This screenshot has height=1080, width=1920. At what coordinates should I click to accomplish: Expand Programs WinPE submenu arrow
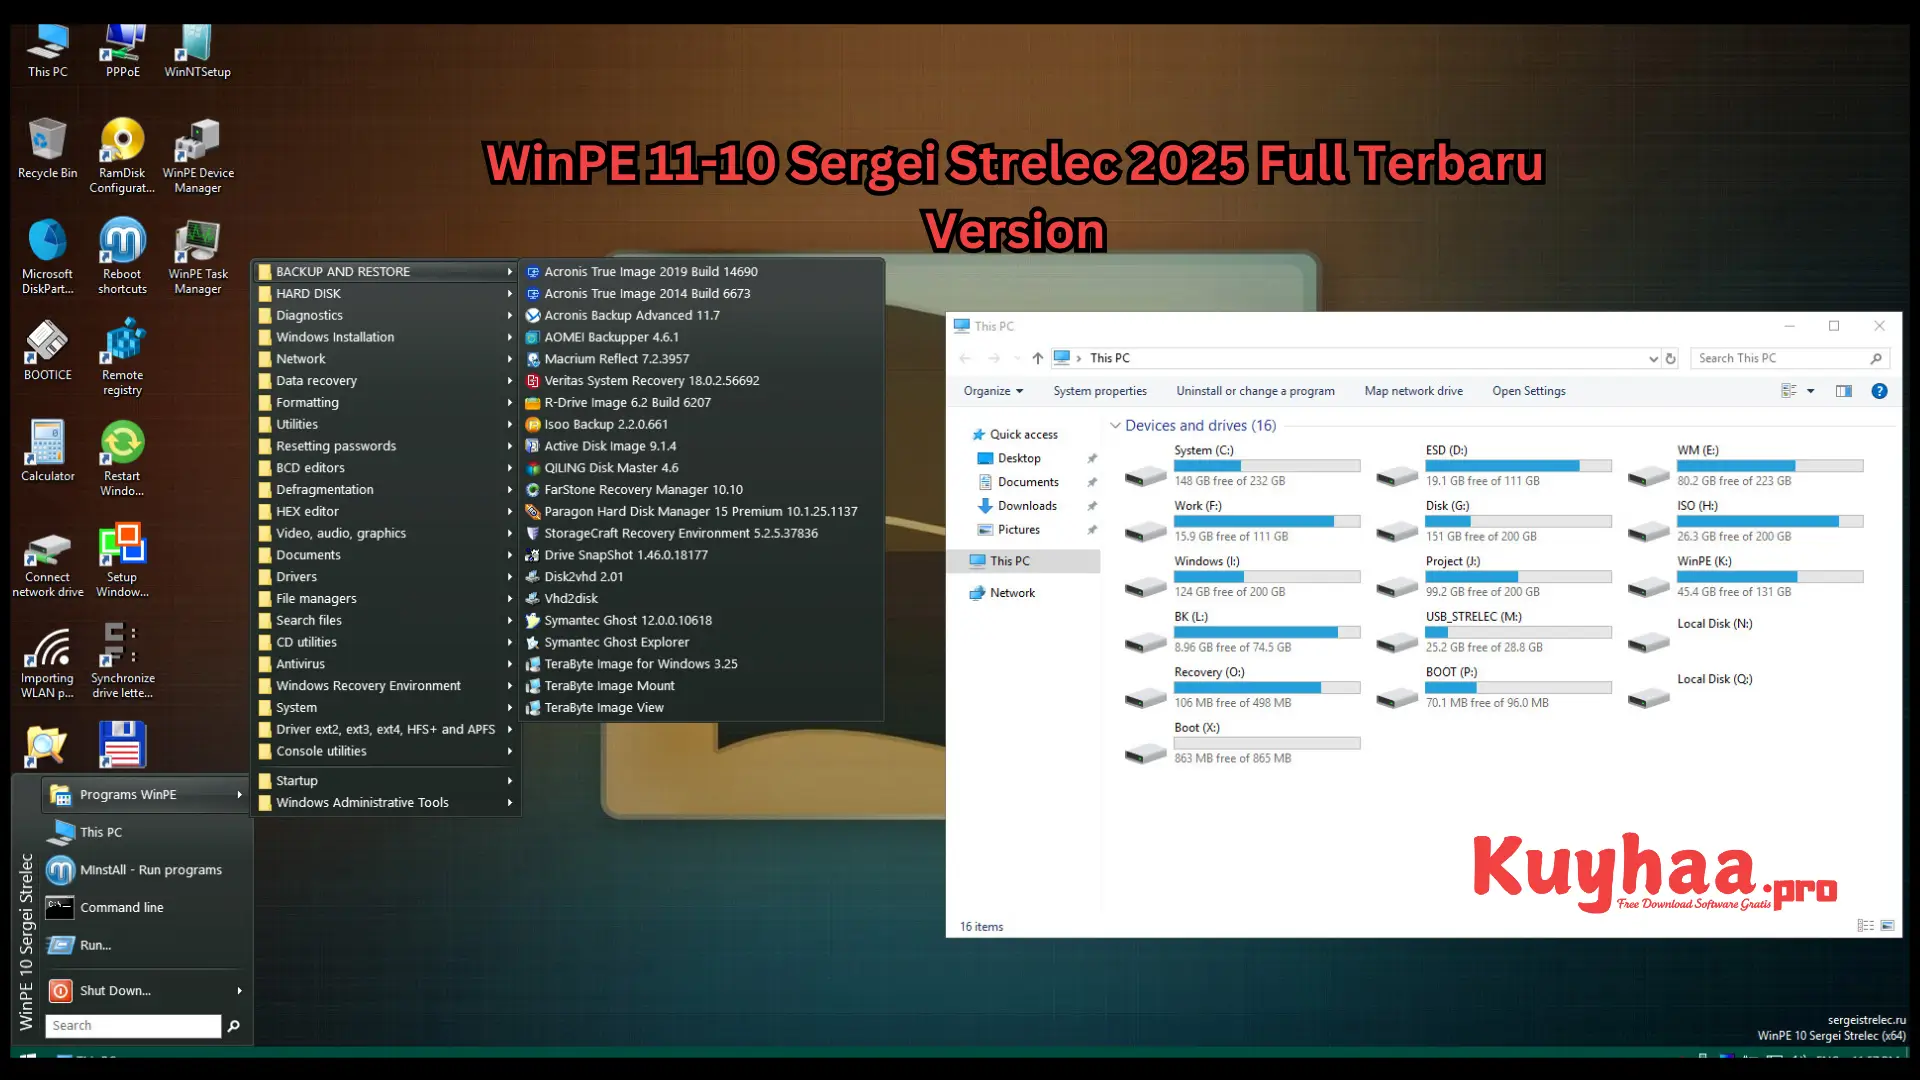237,793
